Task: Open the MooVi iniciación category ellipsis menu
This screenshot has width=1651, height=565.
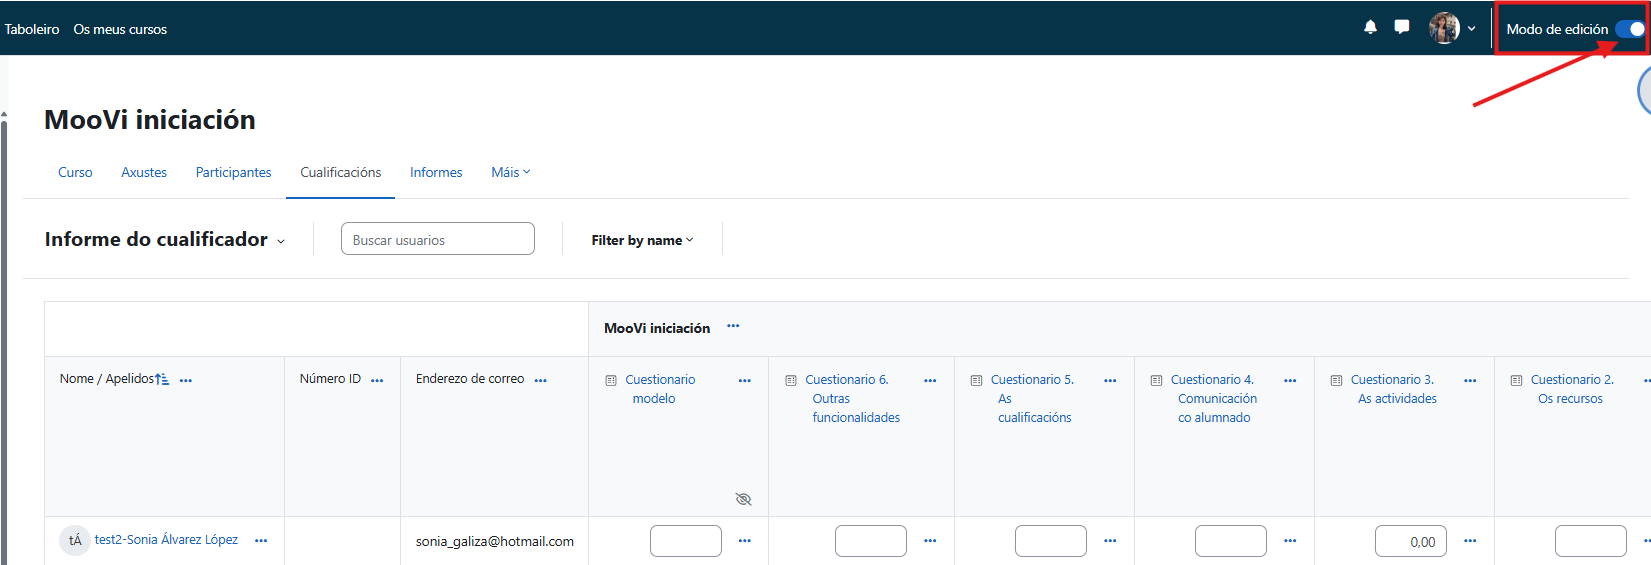Action: pos(733,326)
